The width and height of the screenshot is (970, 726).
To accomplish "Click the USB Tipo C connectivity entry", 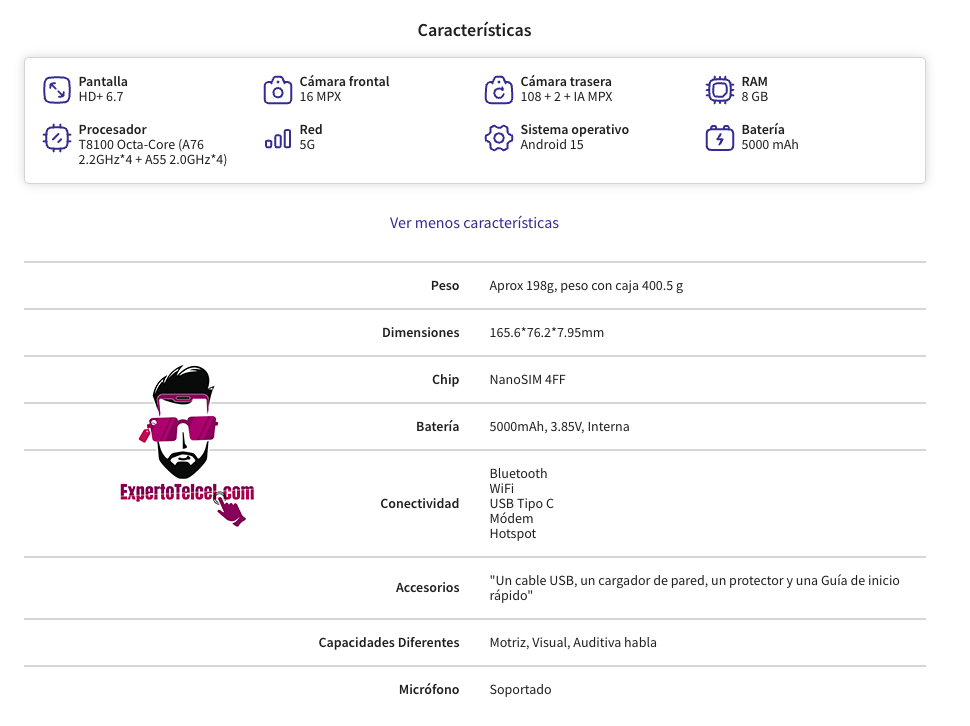I will (521, 503).
